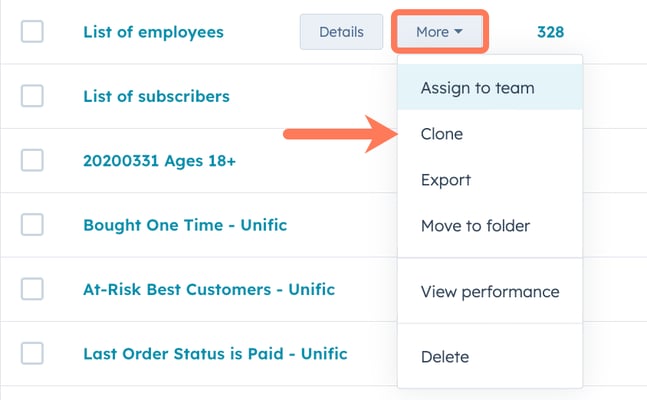Check Last Order Status is Paid checkbox

click(x=32, y=353)
